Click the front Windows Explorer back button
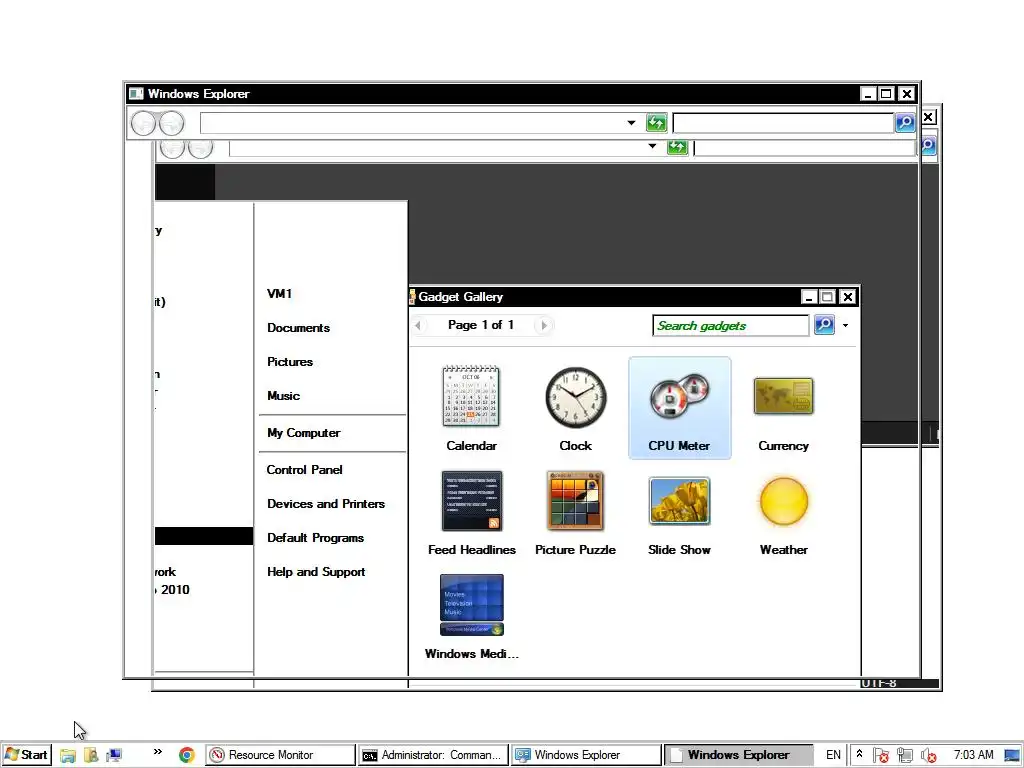Screen dimensions: 1024x768 click(x=143, y=123)
